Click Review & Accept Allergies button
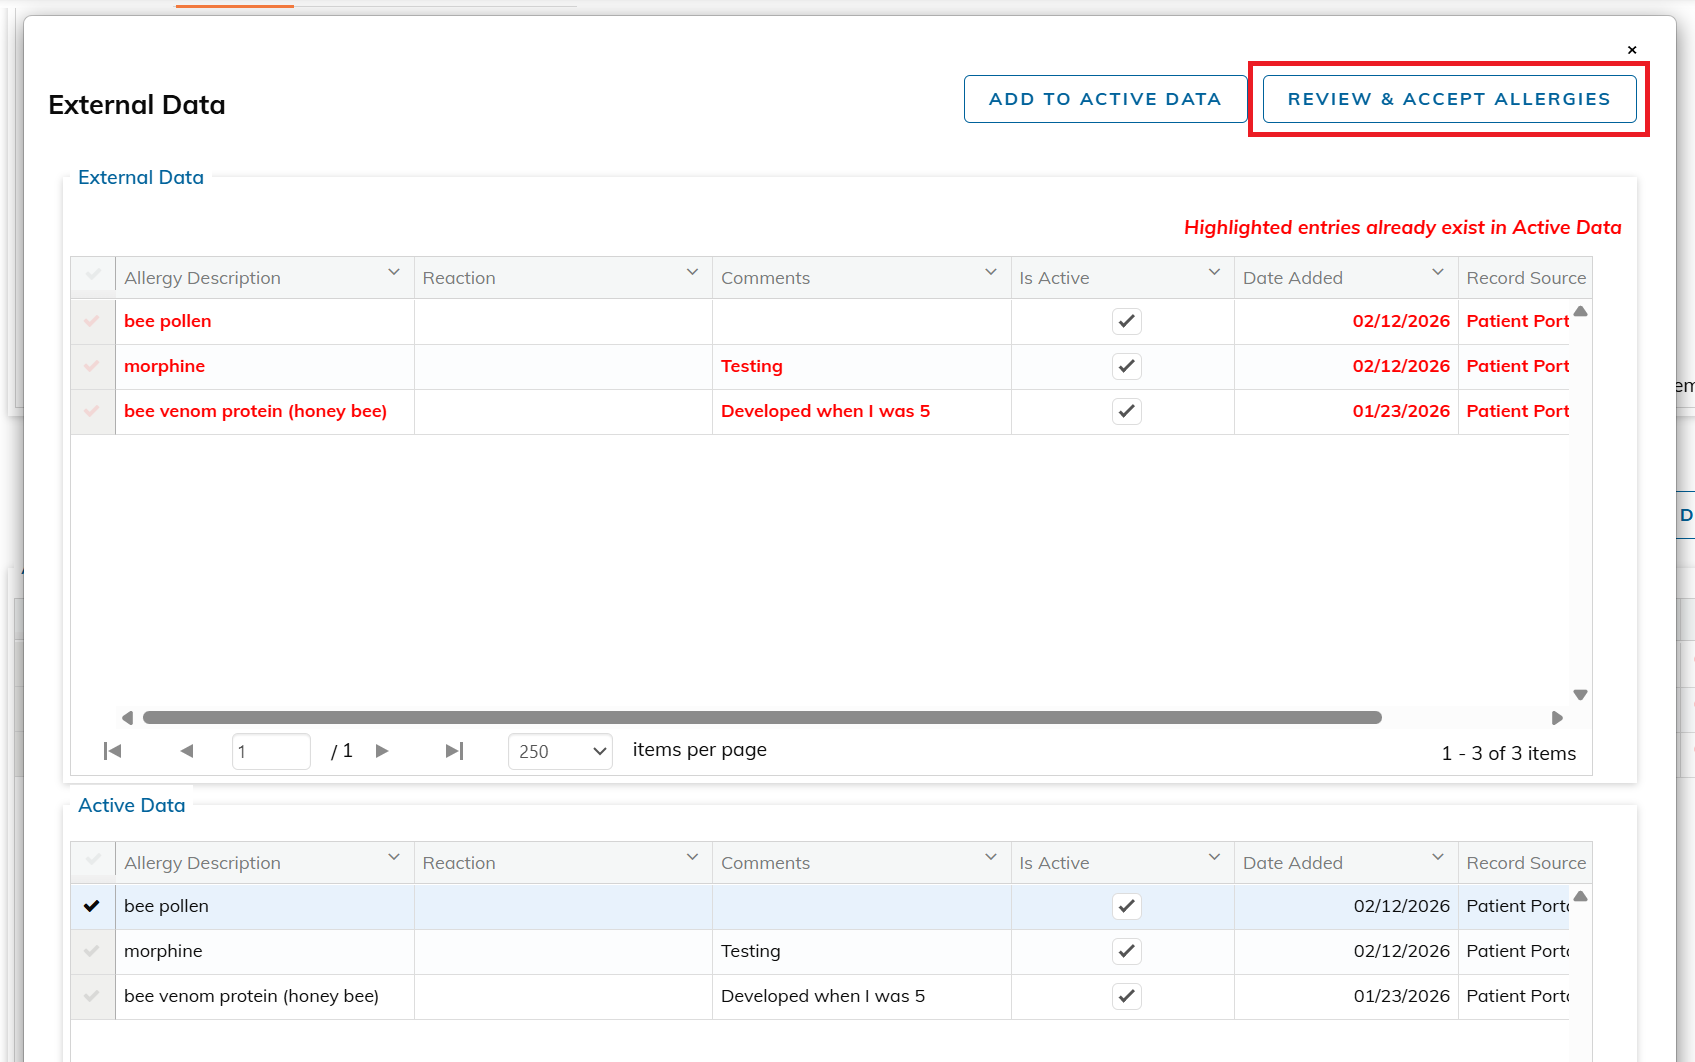Screen dimensions: 1695x1062 pos(1449,99)
